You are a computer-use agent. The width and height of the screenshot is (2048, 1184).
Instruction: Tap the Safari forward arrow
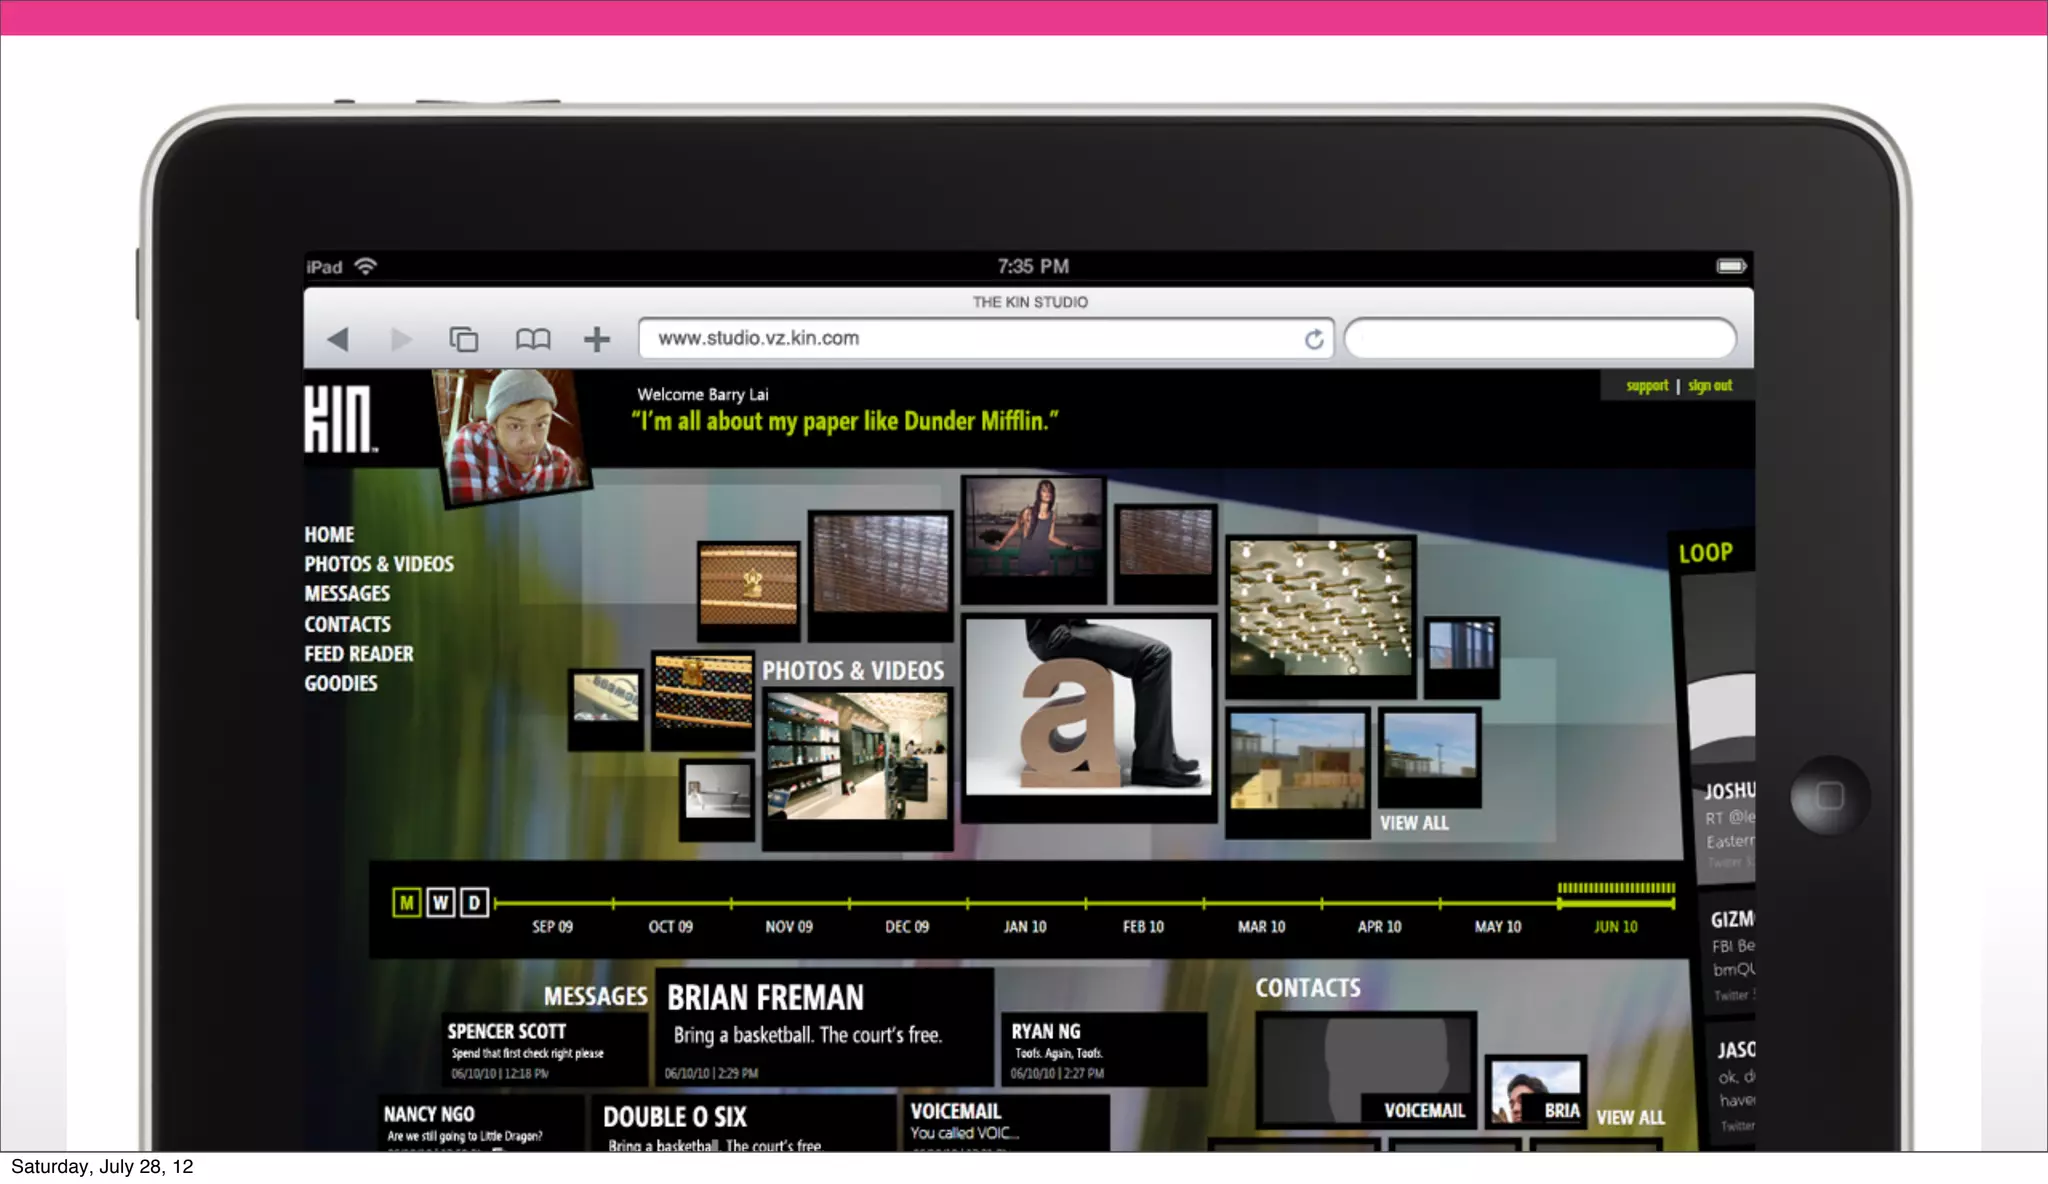[401, 339]
